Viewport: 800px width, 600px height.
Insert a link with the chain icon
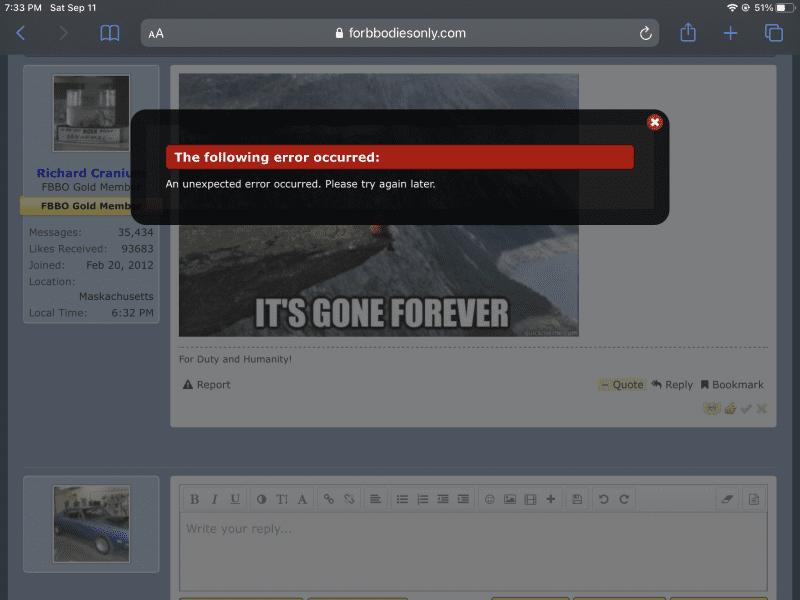328,499
